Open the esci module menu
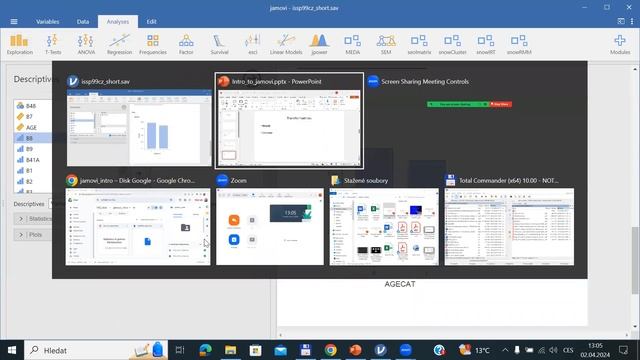 coord(253,44)
